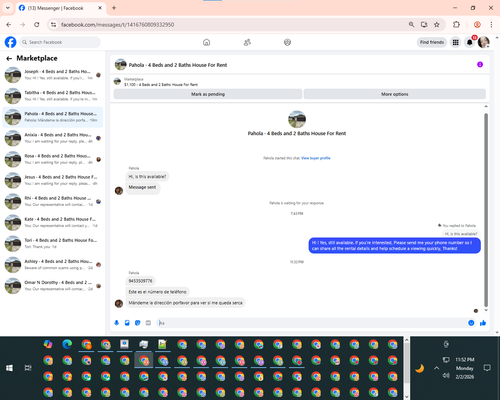Open the Tabitha conversation
This screenshot has height=400, width=500.
click(53, 96)
